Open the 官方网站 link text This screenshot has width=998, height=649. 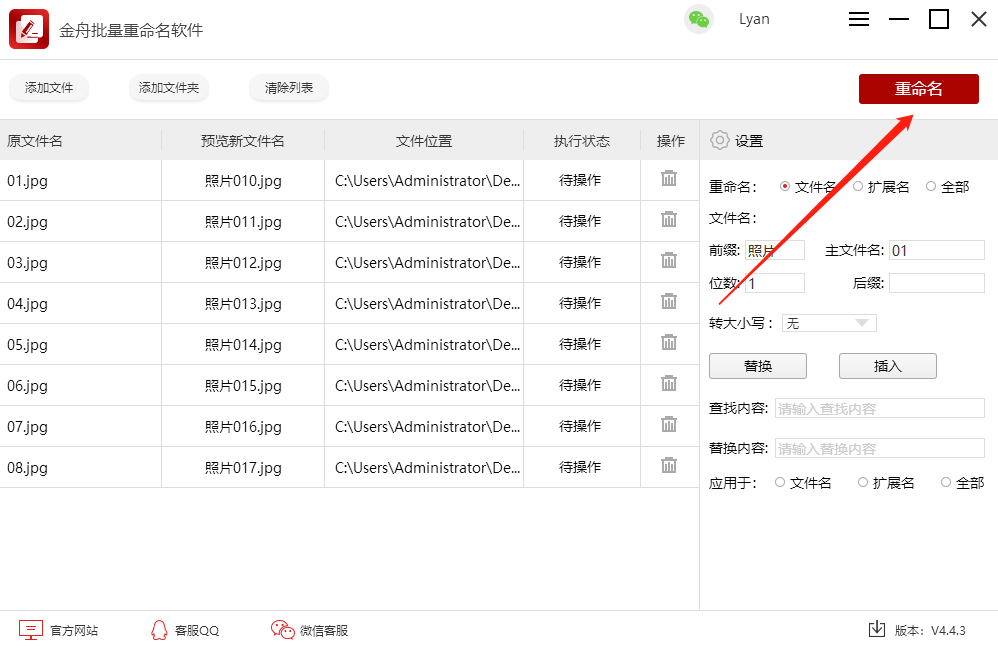pos(74,631)
